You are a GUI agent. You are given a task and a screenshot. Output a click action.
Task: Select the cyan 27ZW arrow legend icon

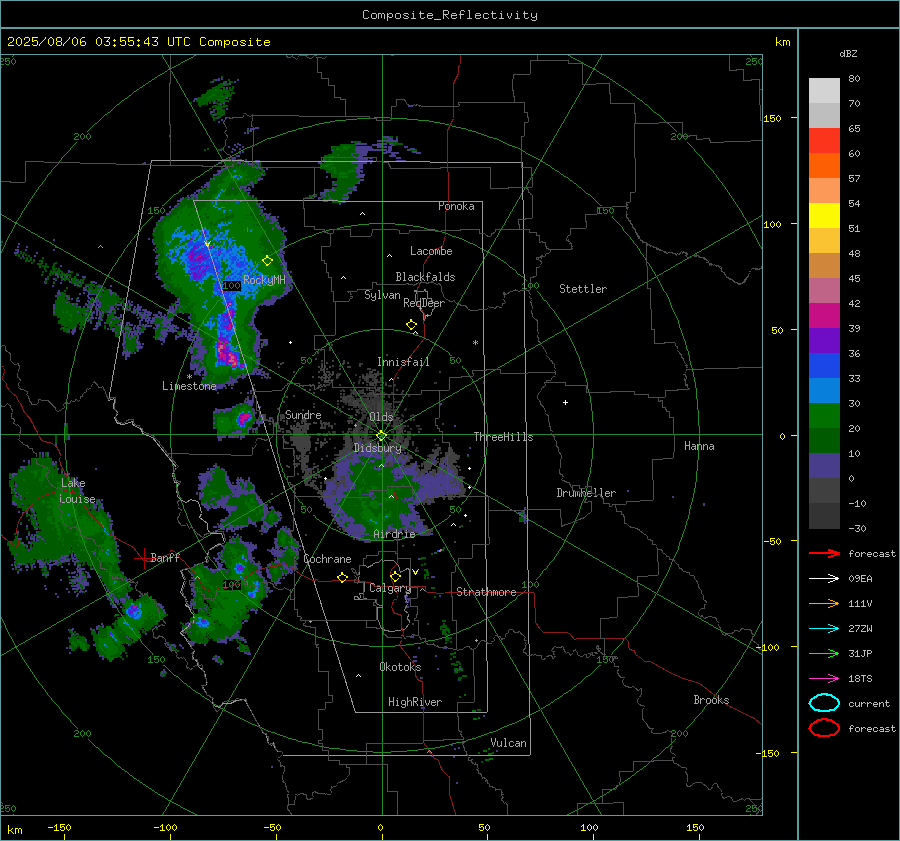coord(824,629)
